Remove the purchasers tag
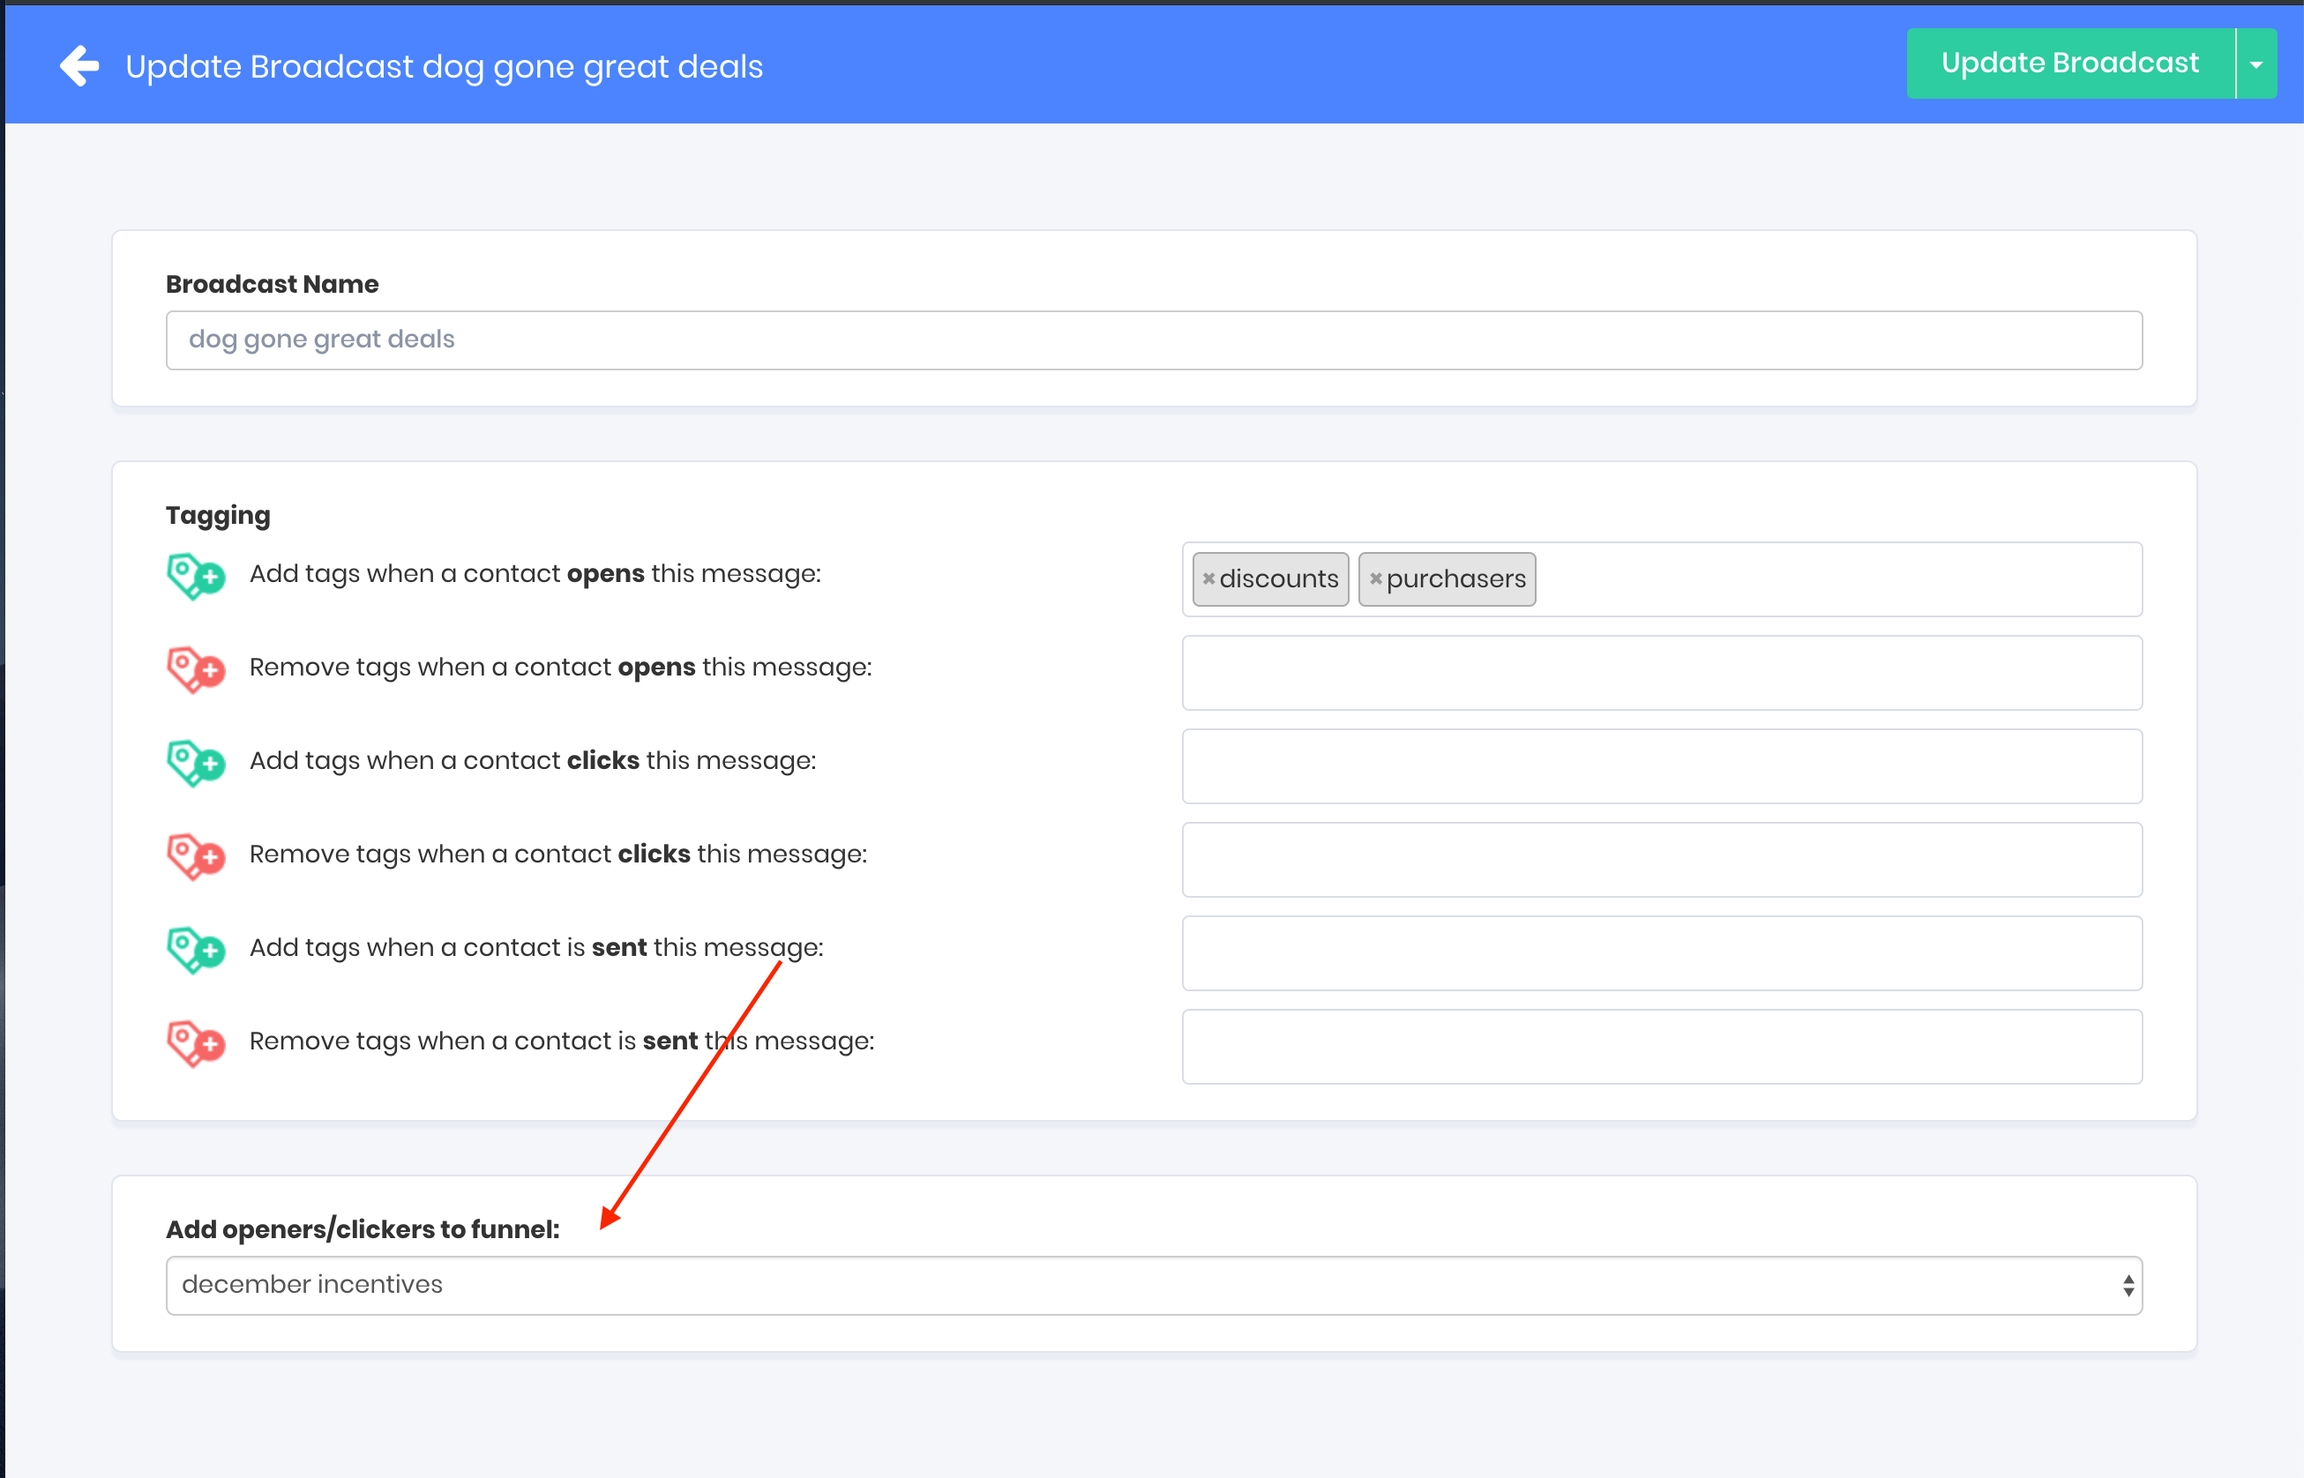Viewport: 2304px width, 1478px height. (1376, 579)
